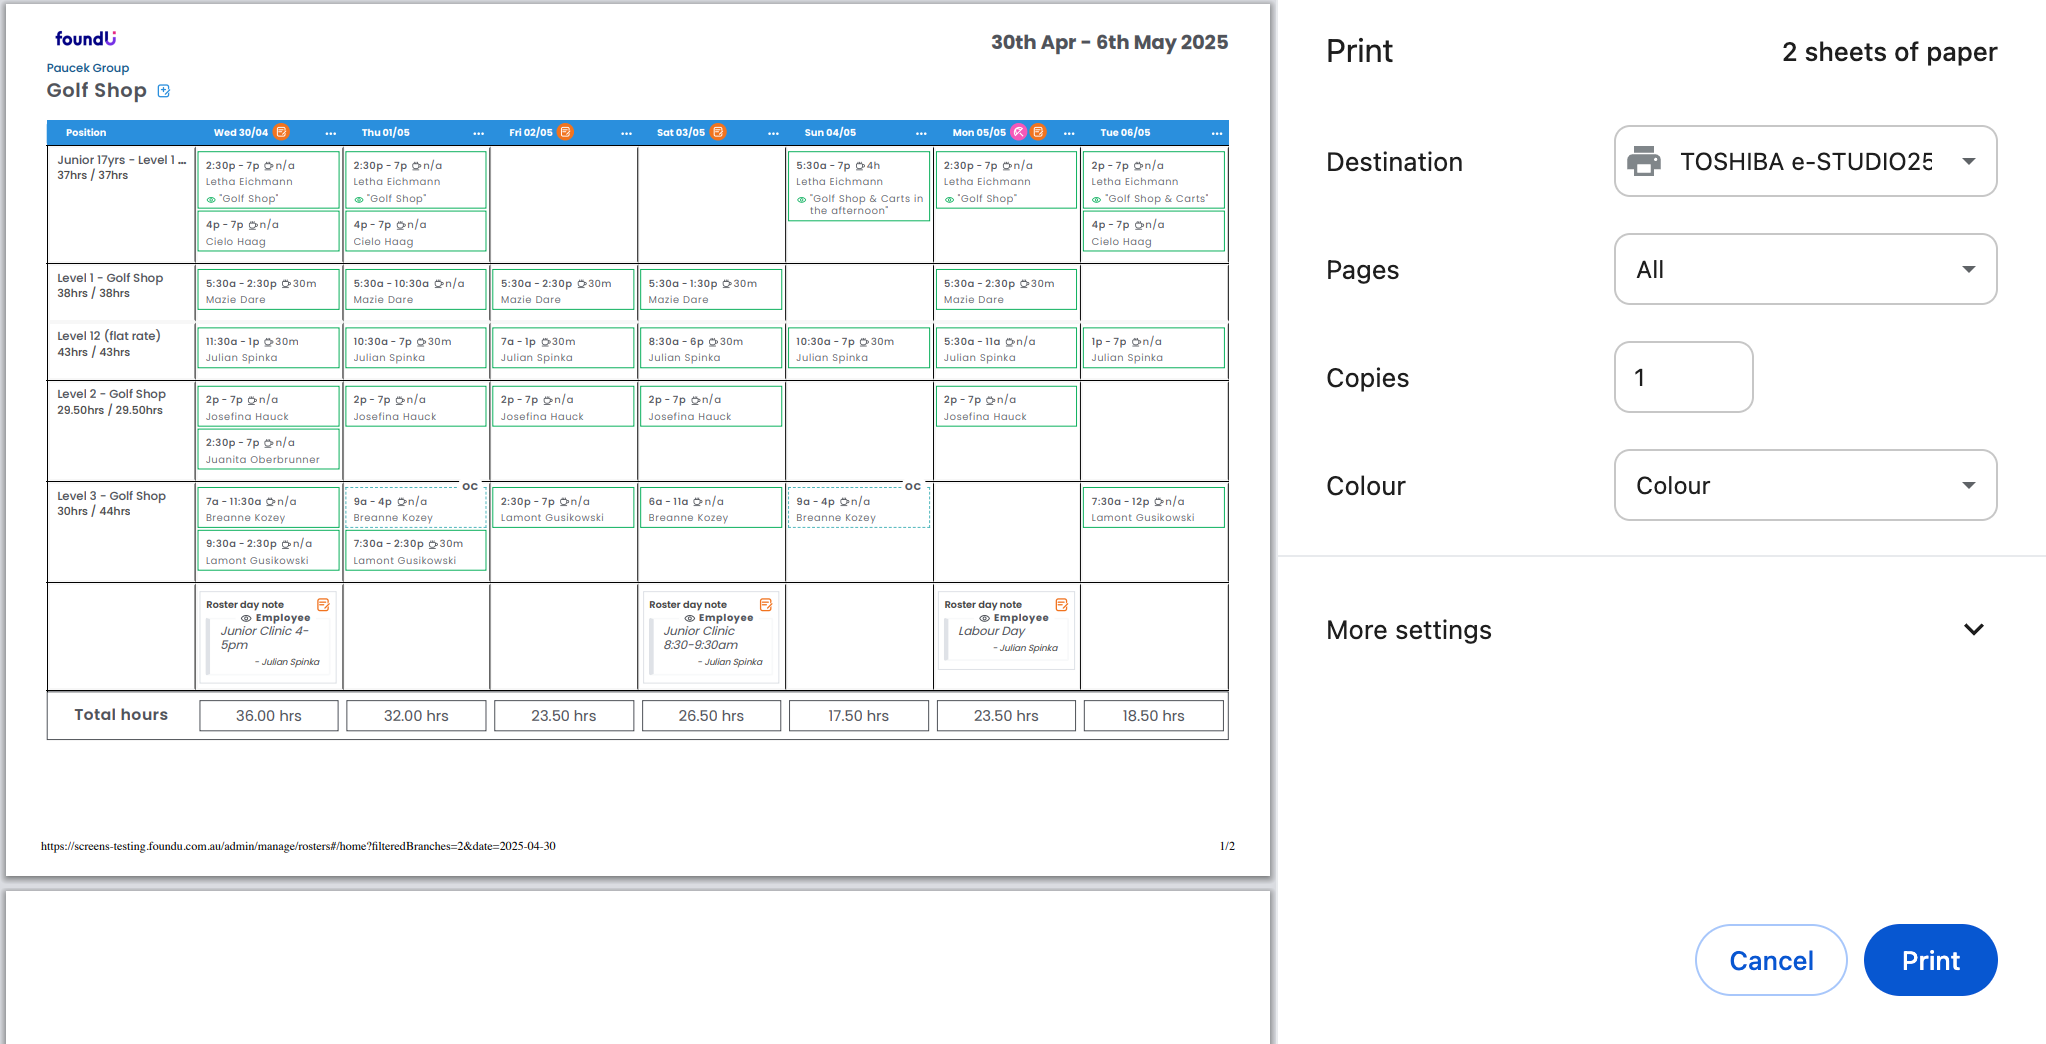Open the Destination printer dropdown
The image size is (2046, 1044).
[1805, 161]
